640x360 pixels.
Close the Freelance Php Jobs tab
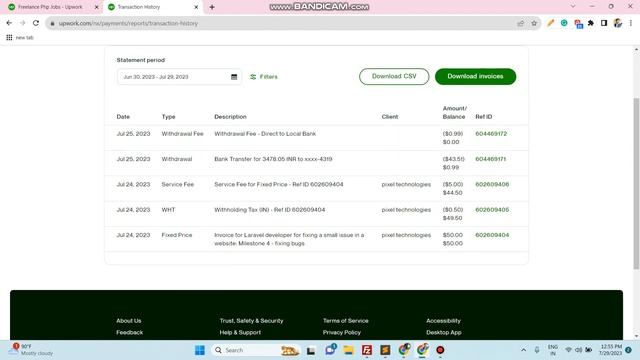point(97,7)
